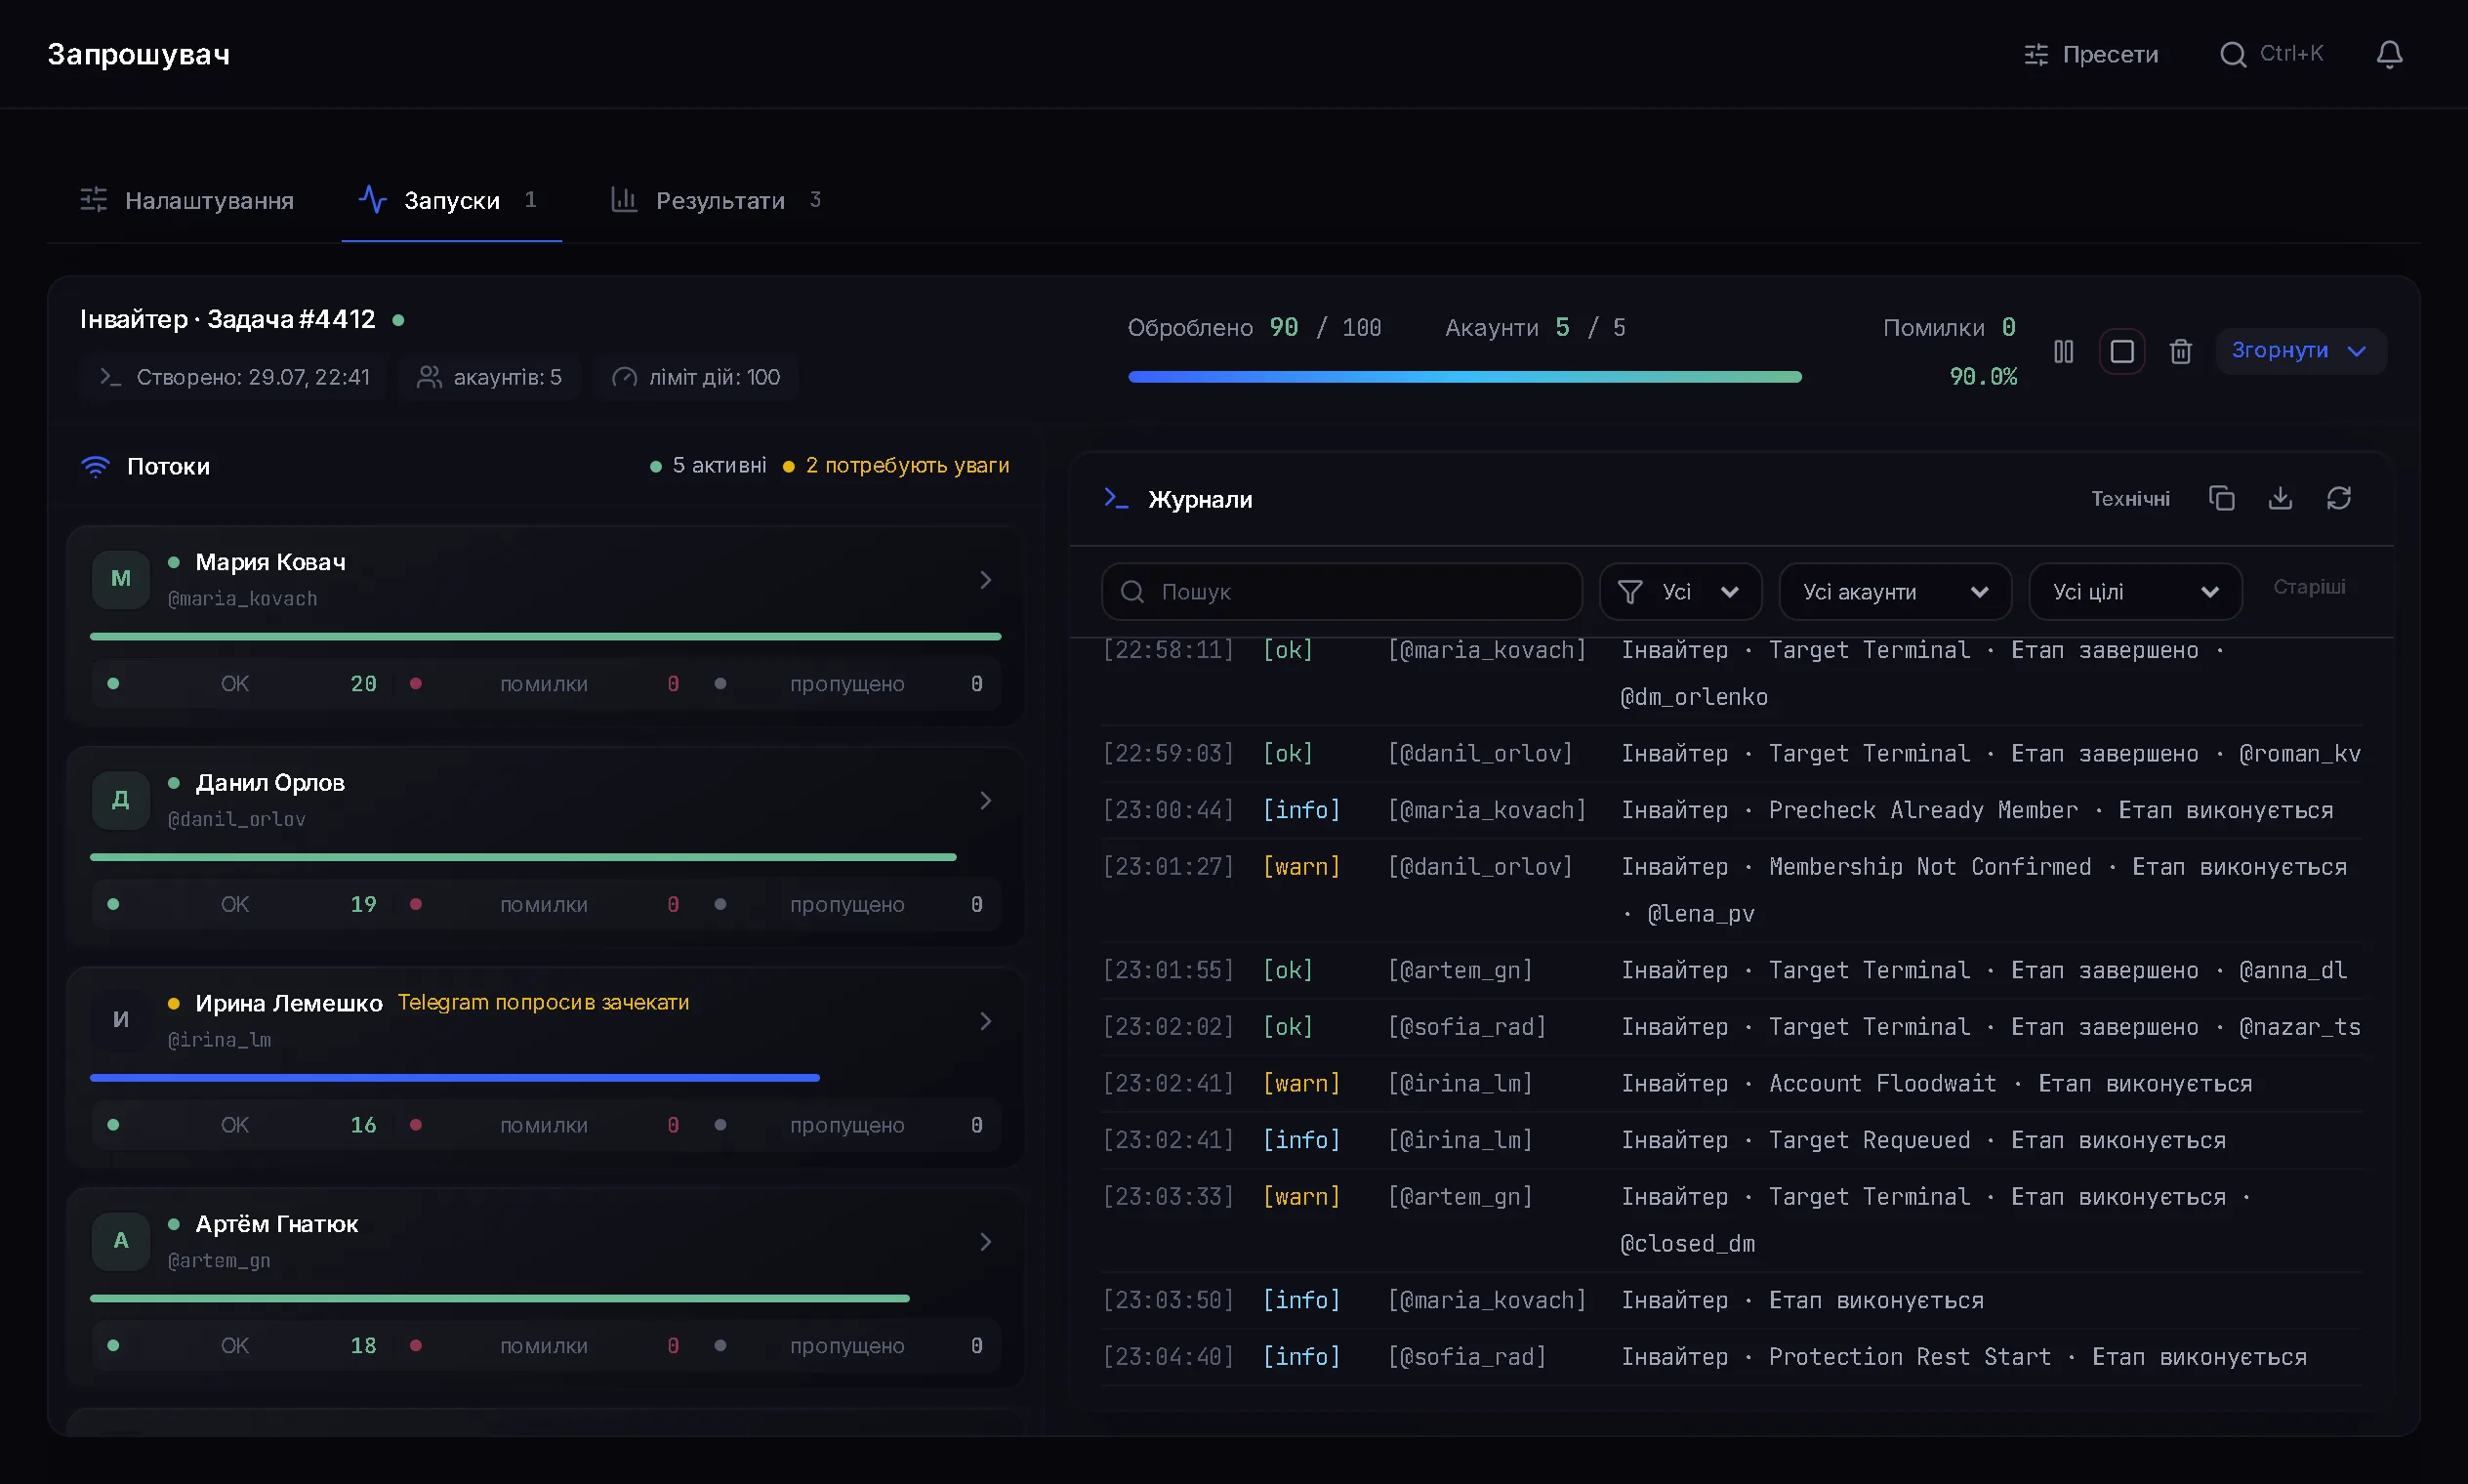The height and width of the screenshot is (1484, 2468).
Task: Load older logs with Старіші
Action: coord(2309,587)
